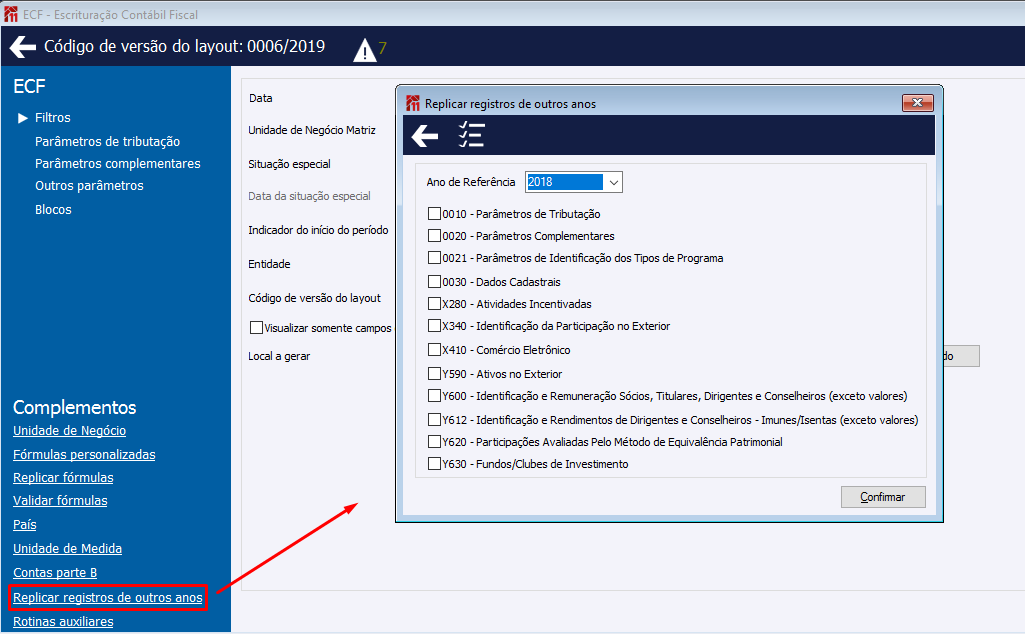Image resolution: width=1025 pixels, height=634 pixels.
Task: Open Fórmulas personalizadas link
Action: click(84, 455)
